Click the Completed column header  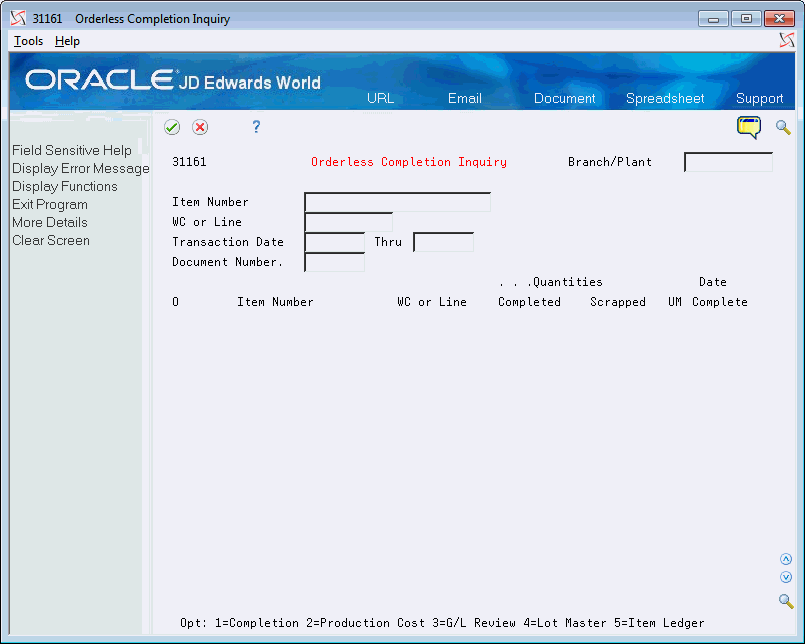[x=529, y=302]
